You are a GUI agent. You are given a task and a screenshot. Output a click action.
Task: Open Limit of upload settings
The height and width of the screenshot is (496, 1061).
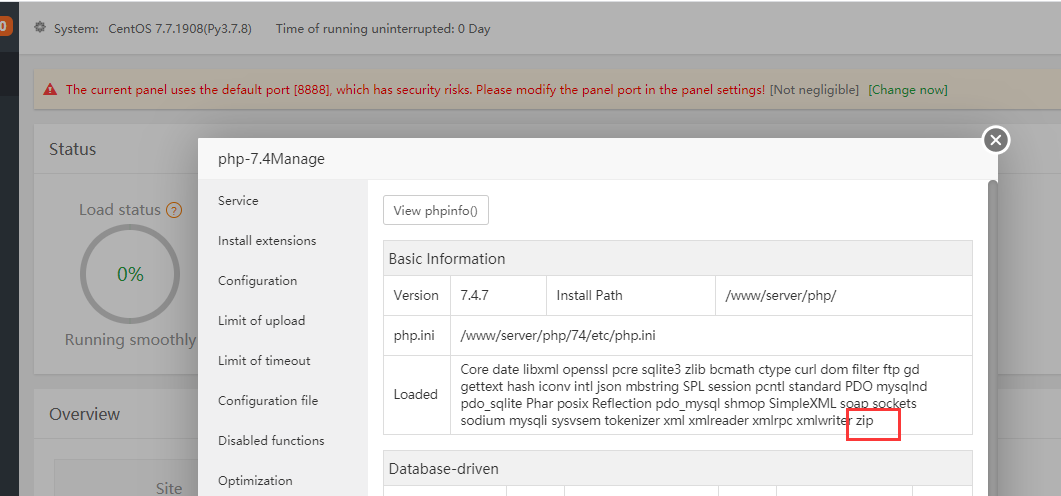click(261, 321)
